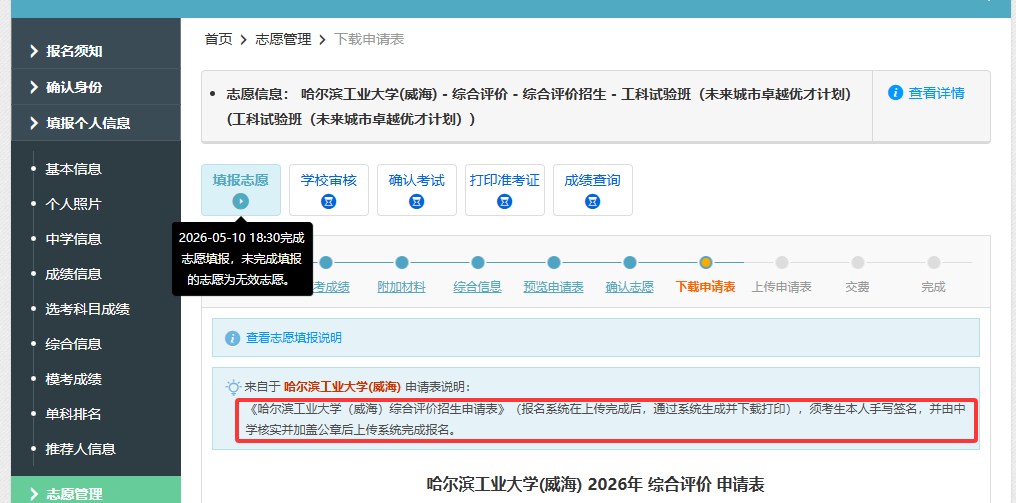Click the hourglass icon under 确认考试

[x=417, y=202]
